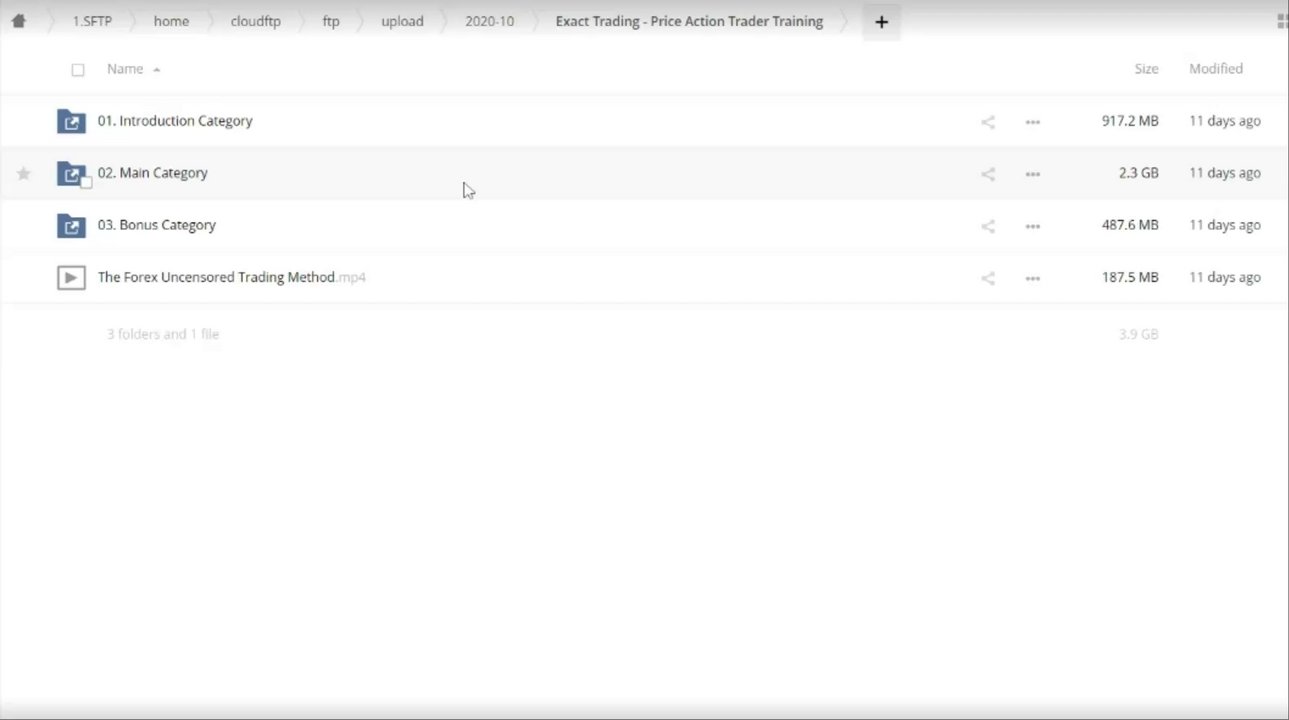The width and height of the screenshot is (1289, 720).
Task: Open the 1.SFTP breadcrumb
Action: pyautogui.click(x=92, y=21)
